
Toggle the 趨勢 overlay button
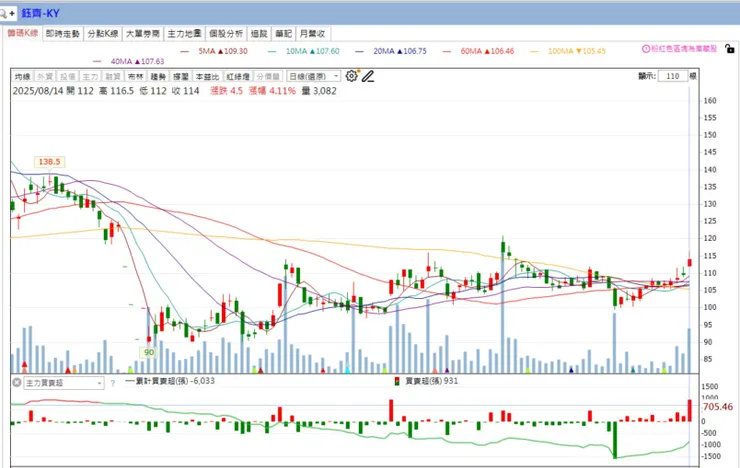[x=158, y=76]
